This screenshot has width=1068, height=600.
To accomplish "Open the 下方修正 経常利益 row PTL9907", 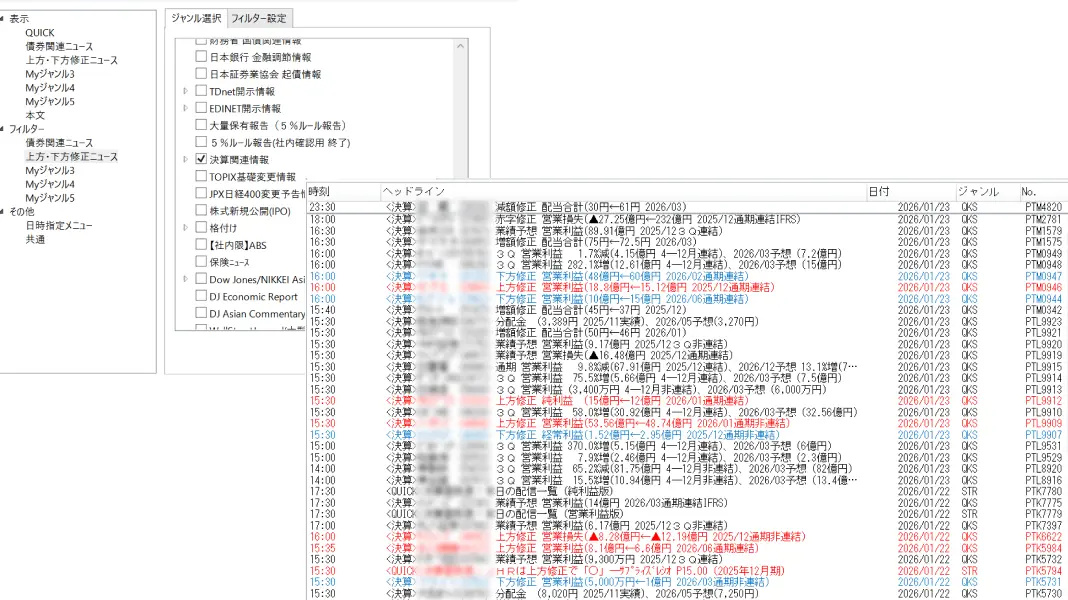I will pos(687,435).
